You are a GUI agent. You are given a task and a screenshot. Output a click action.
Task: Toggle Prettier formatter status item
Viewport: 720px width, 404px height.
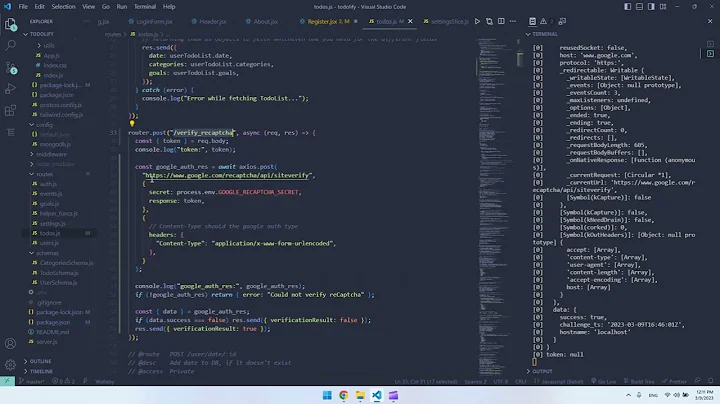(x=674, y=381)
